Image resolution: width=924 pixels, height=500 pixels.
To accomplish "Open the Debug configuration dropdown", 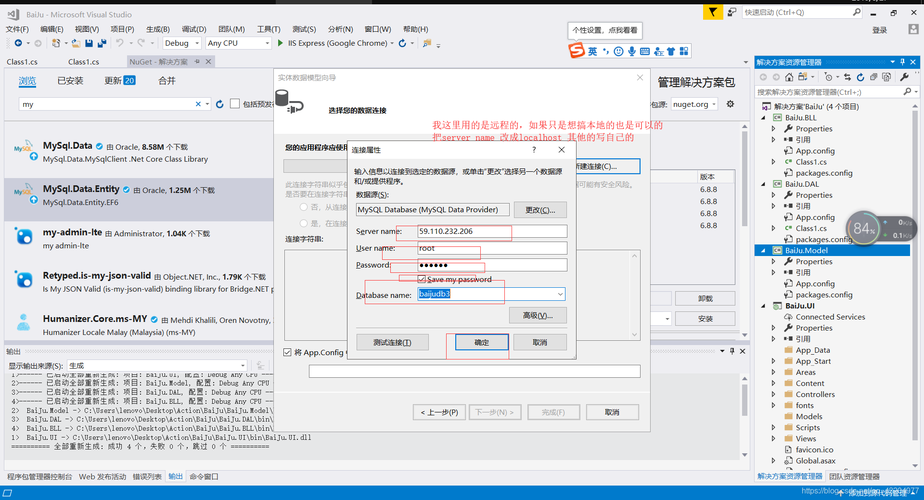I will [181, 43].
